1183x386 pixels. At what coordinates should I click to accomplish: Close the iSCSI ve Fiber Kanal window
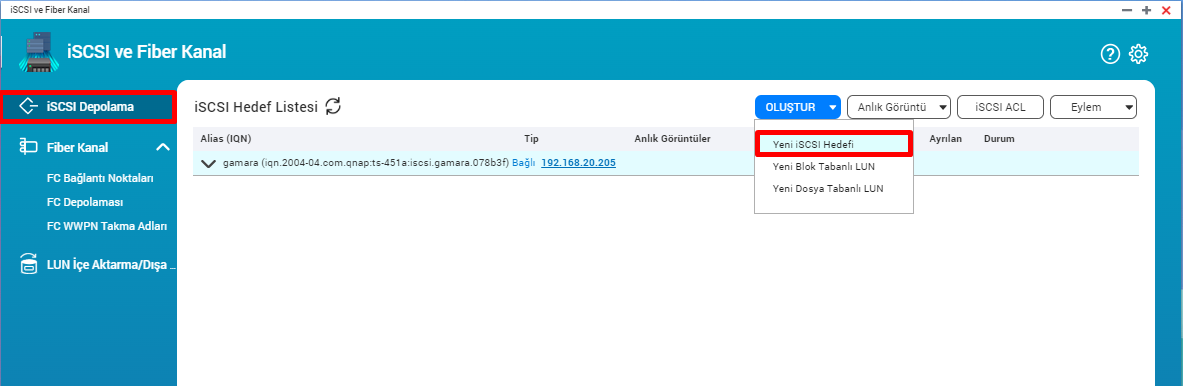(x=1166, y=10)
